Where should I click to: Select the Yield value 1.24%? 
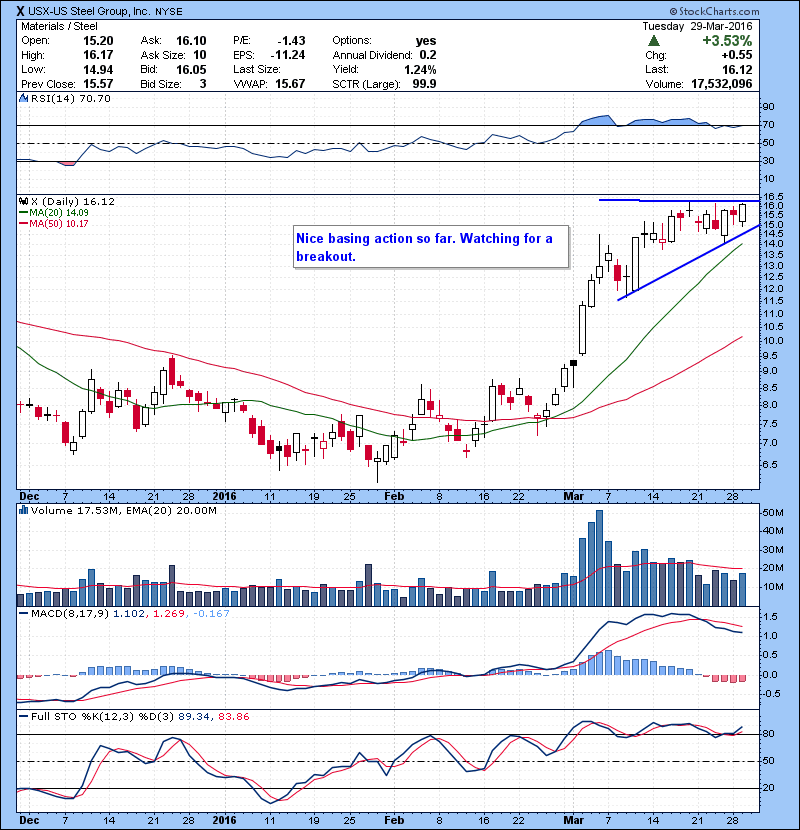pos(420,69)
